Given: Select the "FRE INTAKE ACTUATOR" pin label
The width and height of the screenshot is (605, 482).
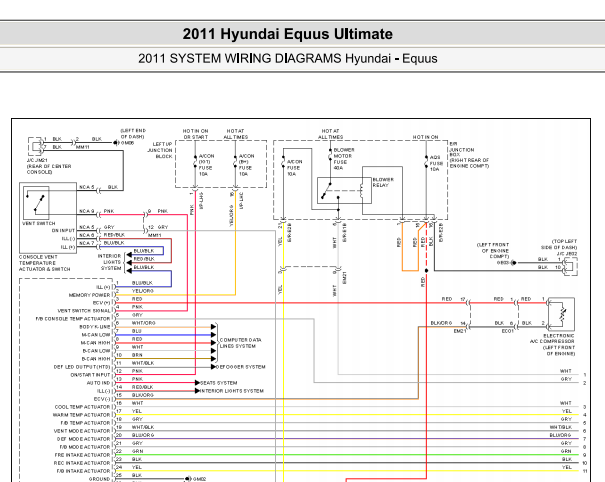Looking at the screenshot, I should point(82,455).
